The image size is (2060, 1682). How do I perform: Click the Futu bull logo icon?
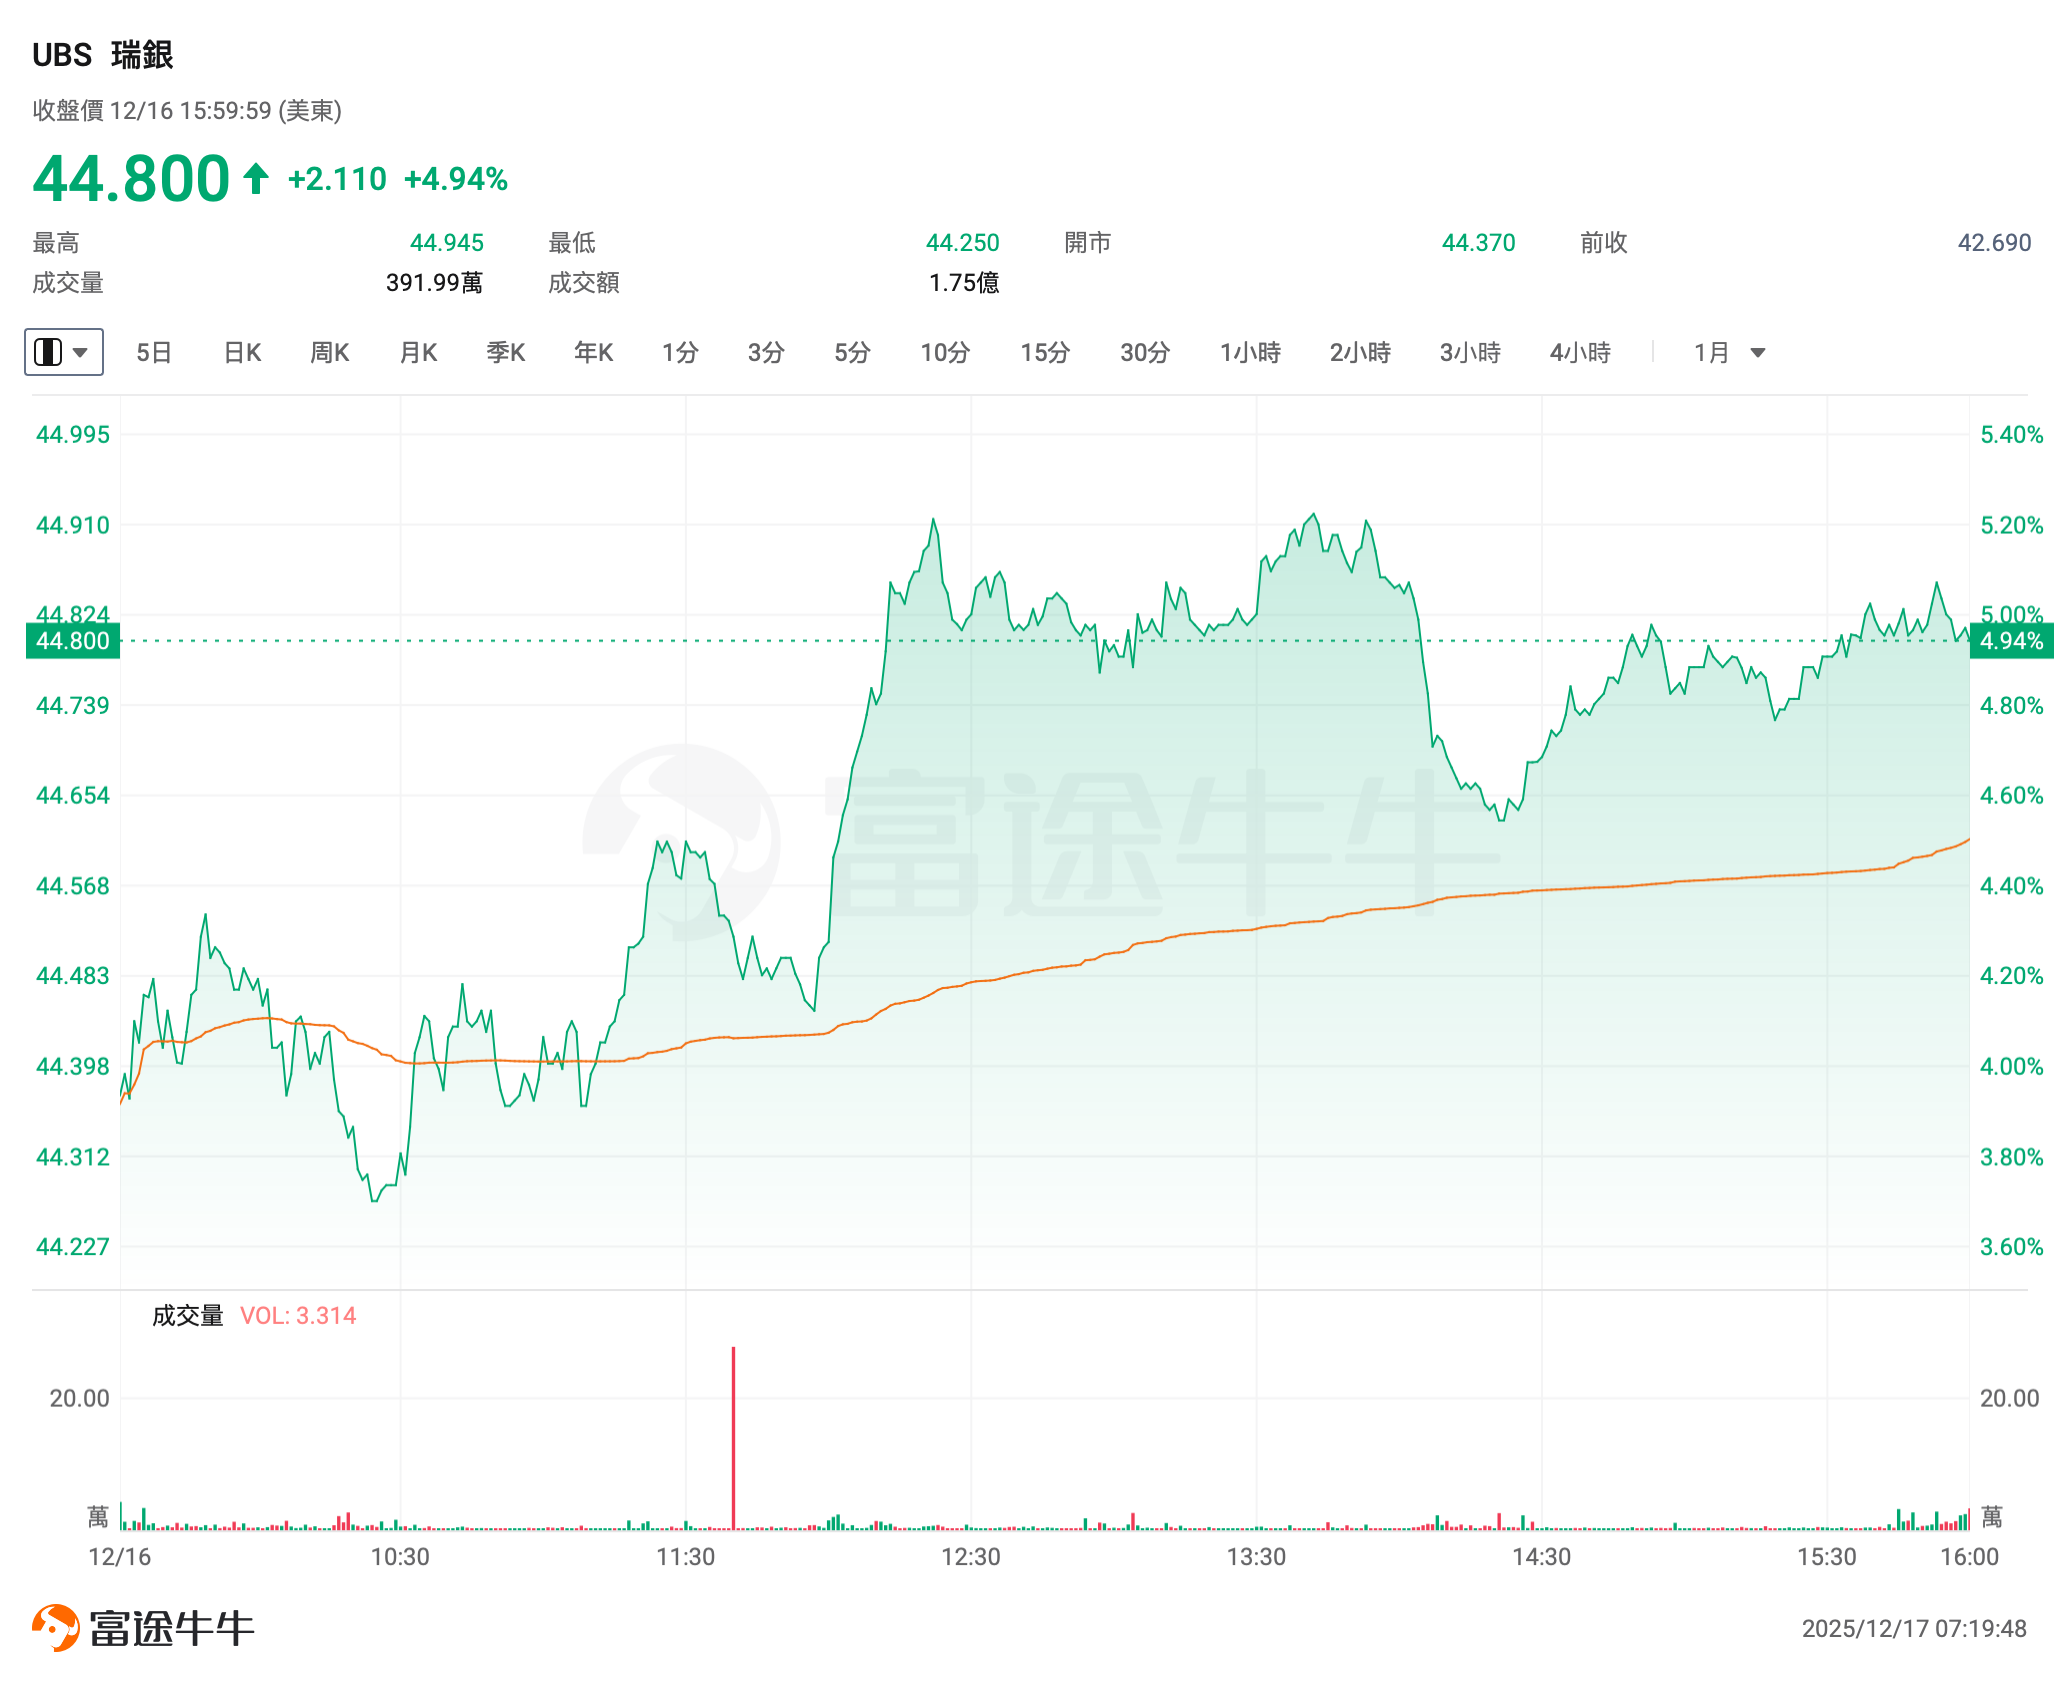pyautogui.click(x=56, y=1627)
